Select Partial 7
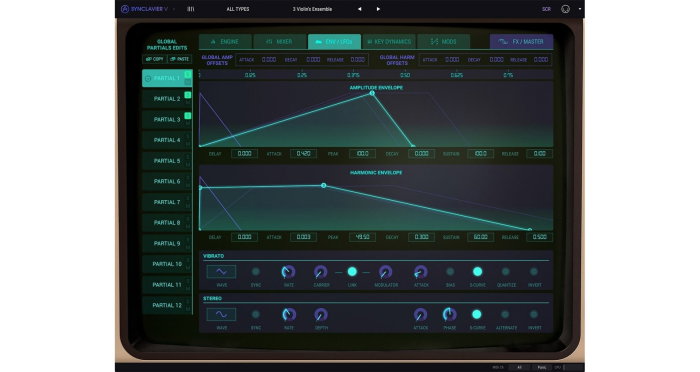The width and height of the screenshot is (700, 372). pyautogui.click(x=167, y=202)
